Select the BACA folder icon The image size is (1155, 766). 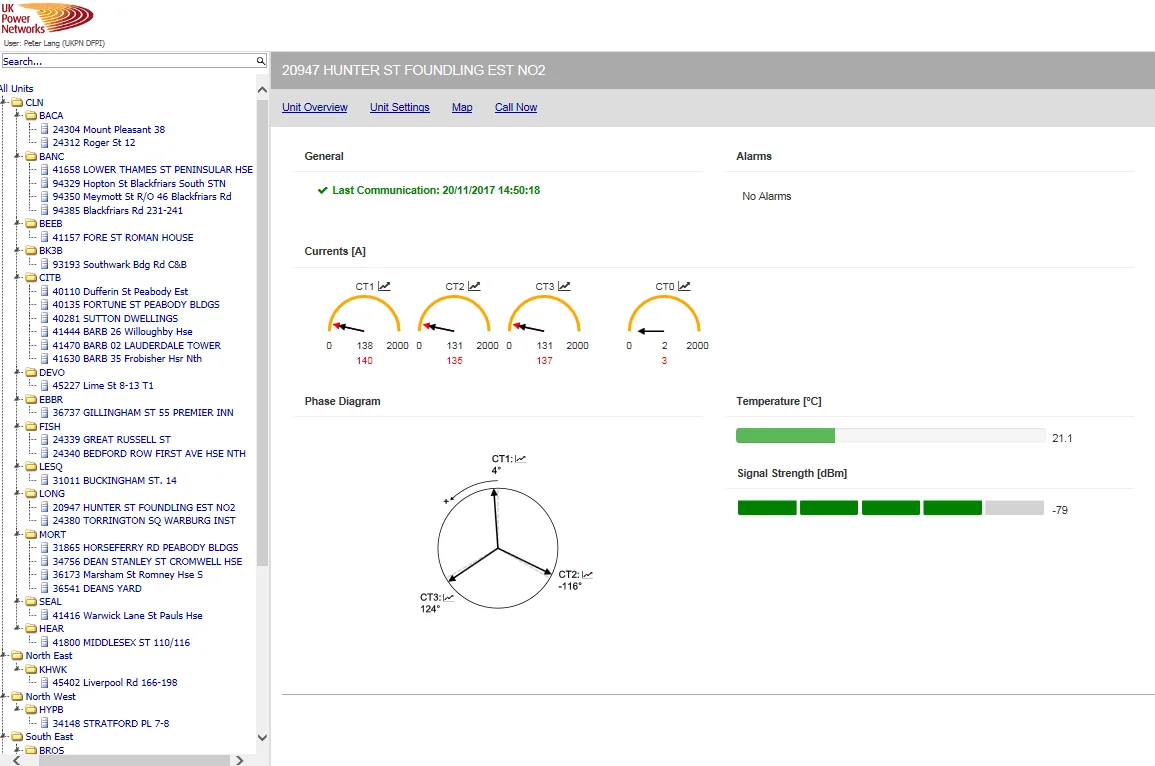[x=32, y=115]
